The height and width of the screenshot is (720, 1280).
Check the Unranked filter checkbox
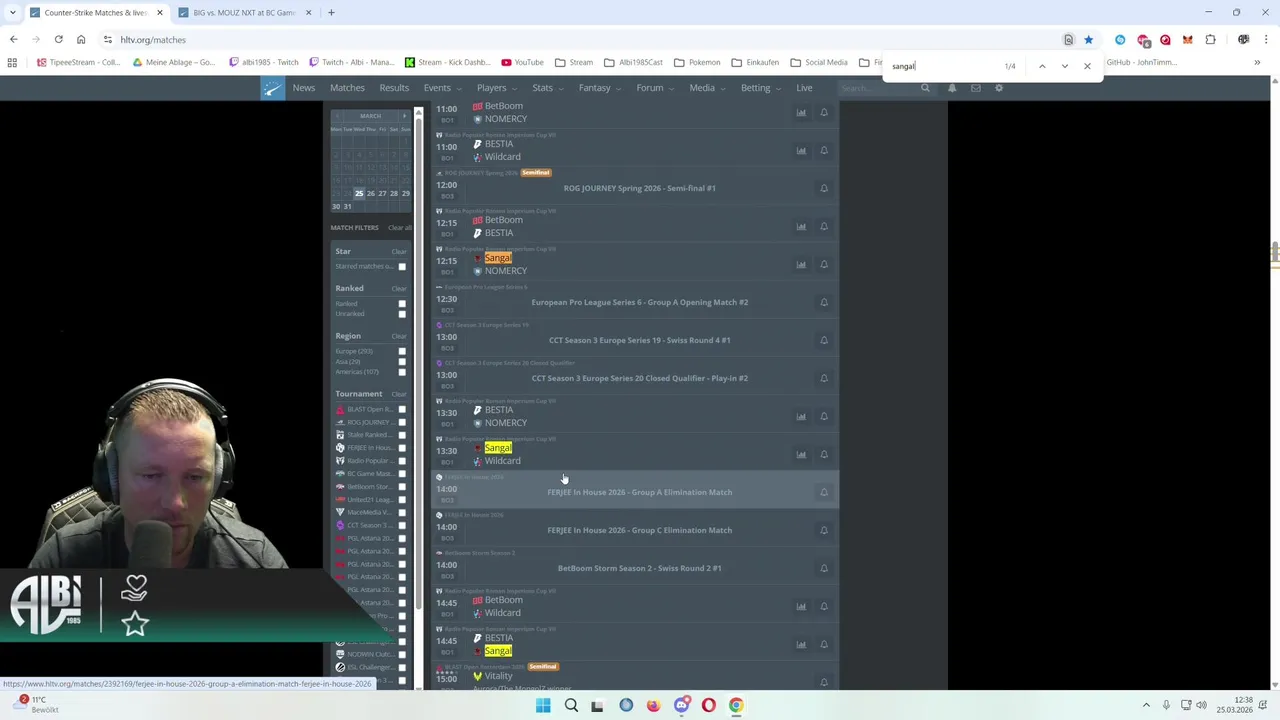402,314
